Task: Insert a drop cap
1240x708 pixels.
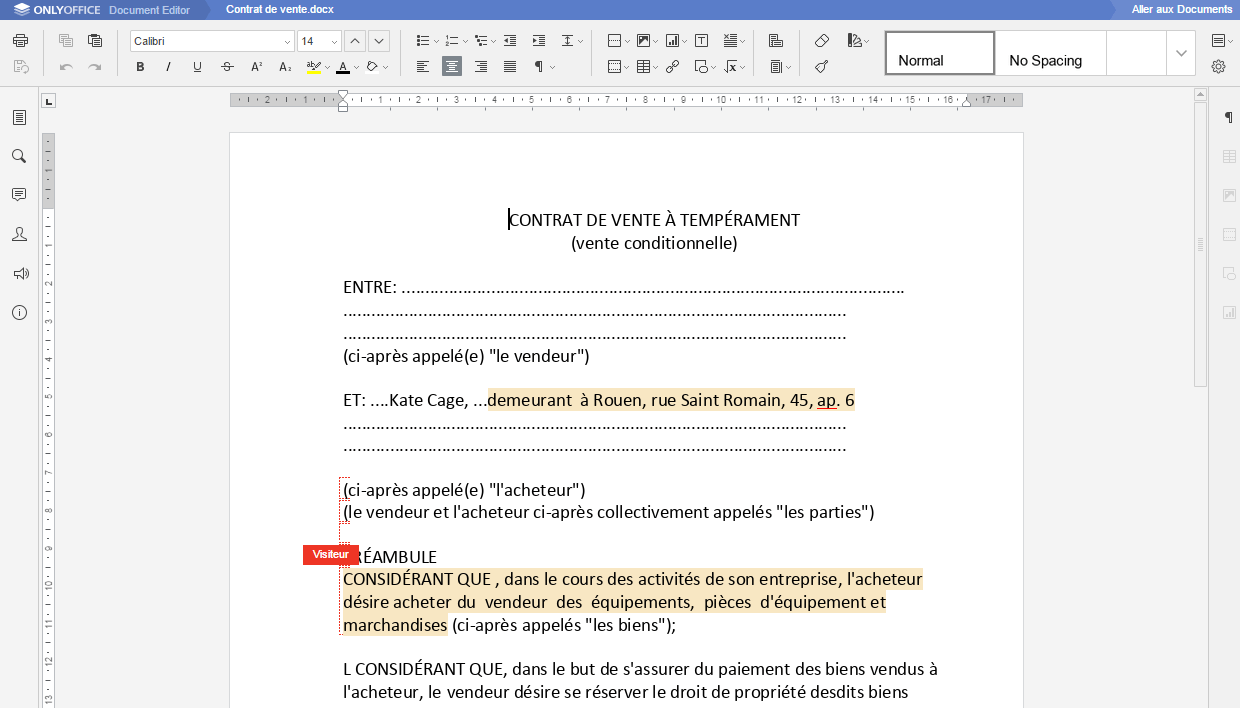Action: (733, 41)
